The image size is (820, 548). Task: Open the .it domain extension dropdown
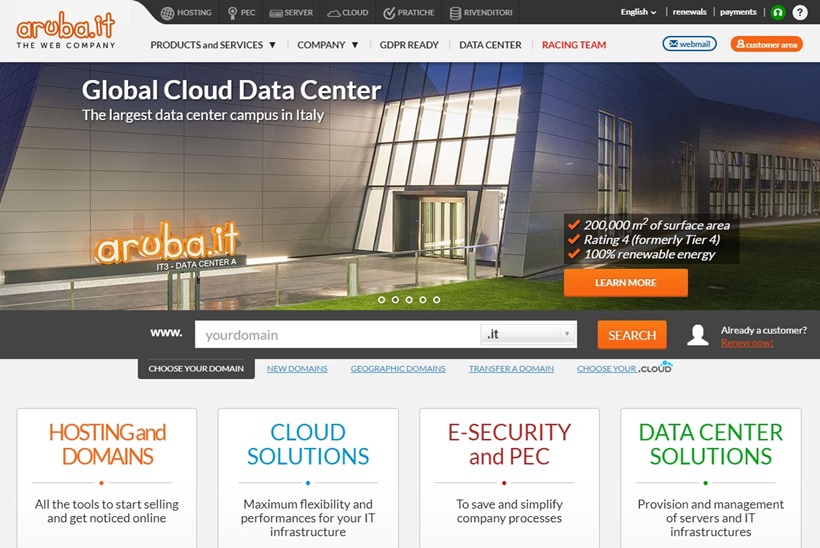click(x=528, y=334)
